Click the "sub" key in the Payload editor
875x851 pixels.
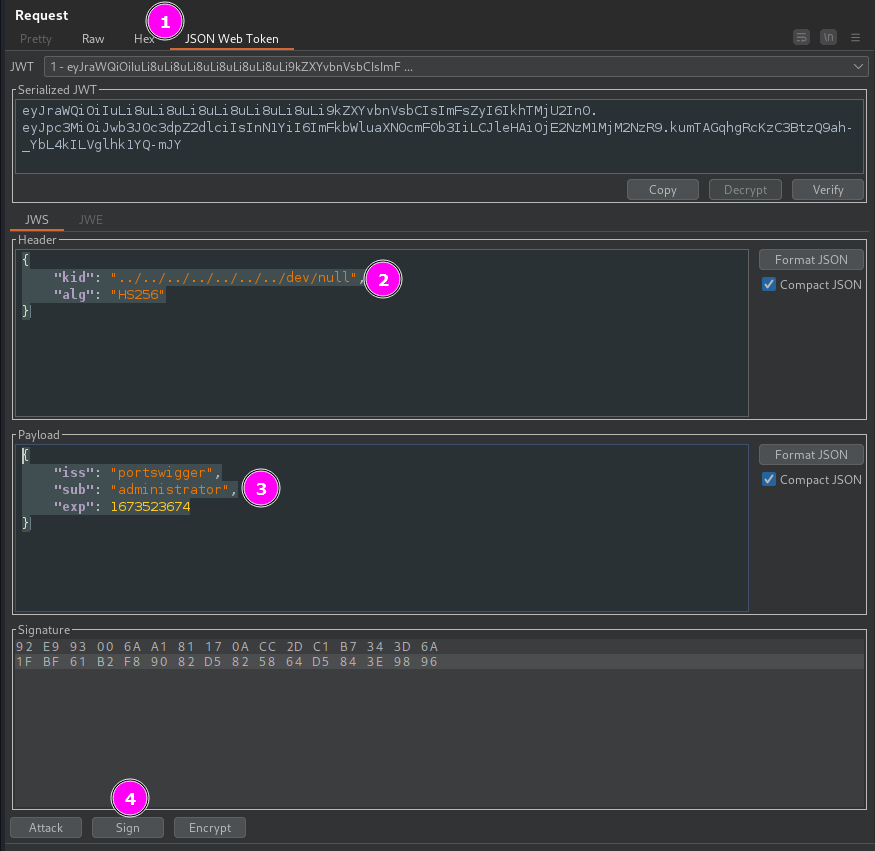click(x=74, y=489)
